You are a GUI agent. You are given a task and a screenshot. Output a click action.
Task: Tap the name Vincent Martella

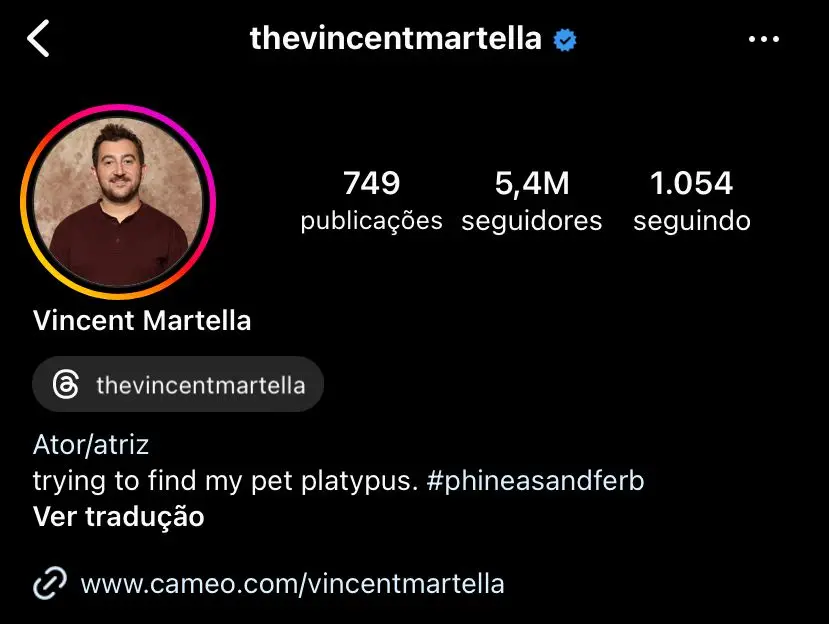click(141, 321)
